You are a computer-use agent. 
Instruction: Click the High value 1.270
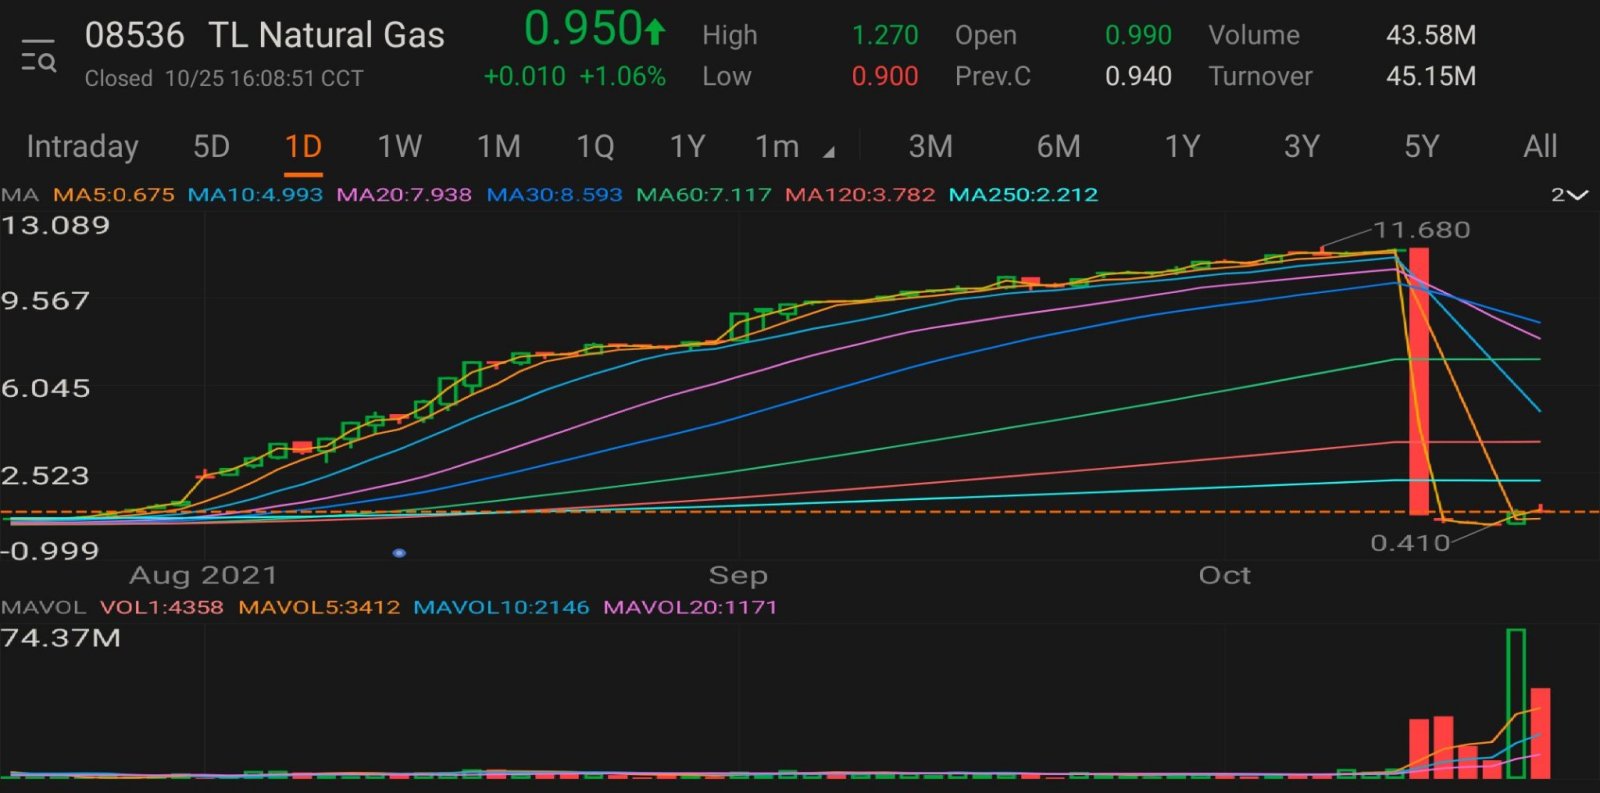click(x=885, y=35)
